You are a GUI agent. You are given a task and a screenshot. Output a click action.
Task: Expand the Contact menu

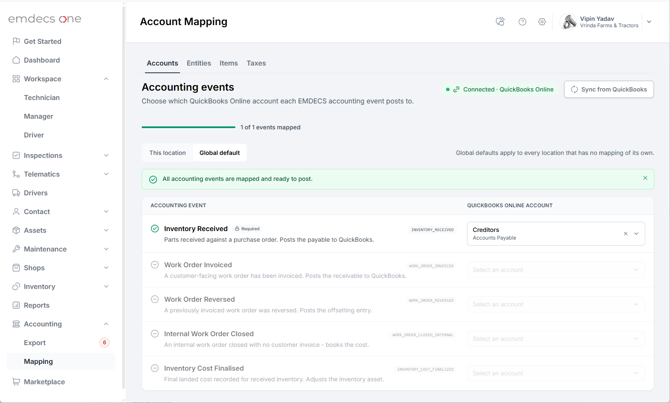[x=106, y=212]
